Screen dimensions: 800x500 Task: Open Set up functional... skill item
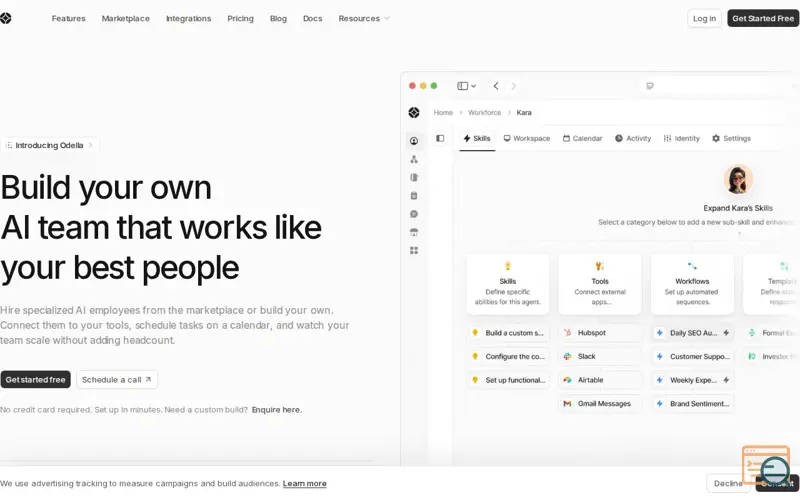click(x=508, y=380)
